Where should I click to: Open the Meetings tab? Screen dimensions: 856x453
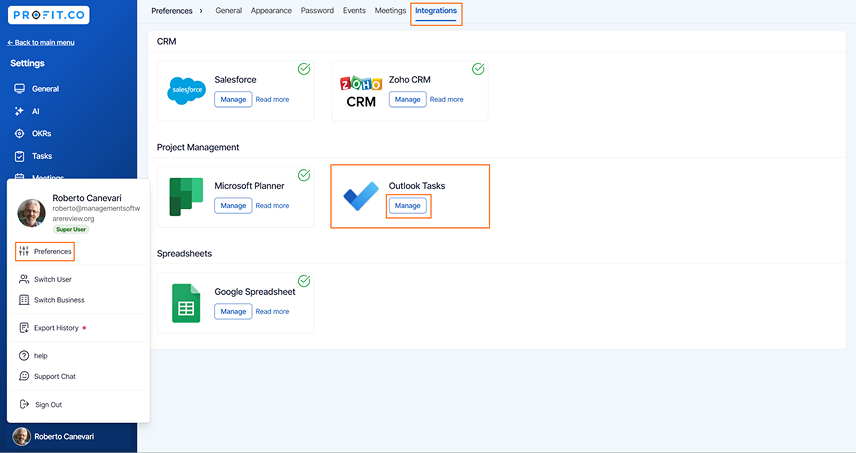(390, 10)
